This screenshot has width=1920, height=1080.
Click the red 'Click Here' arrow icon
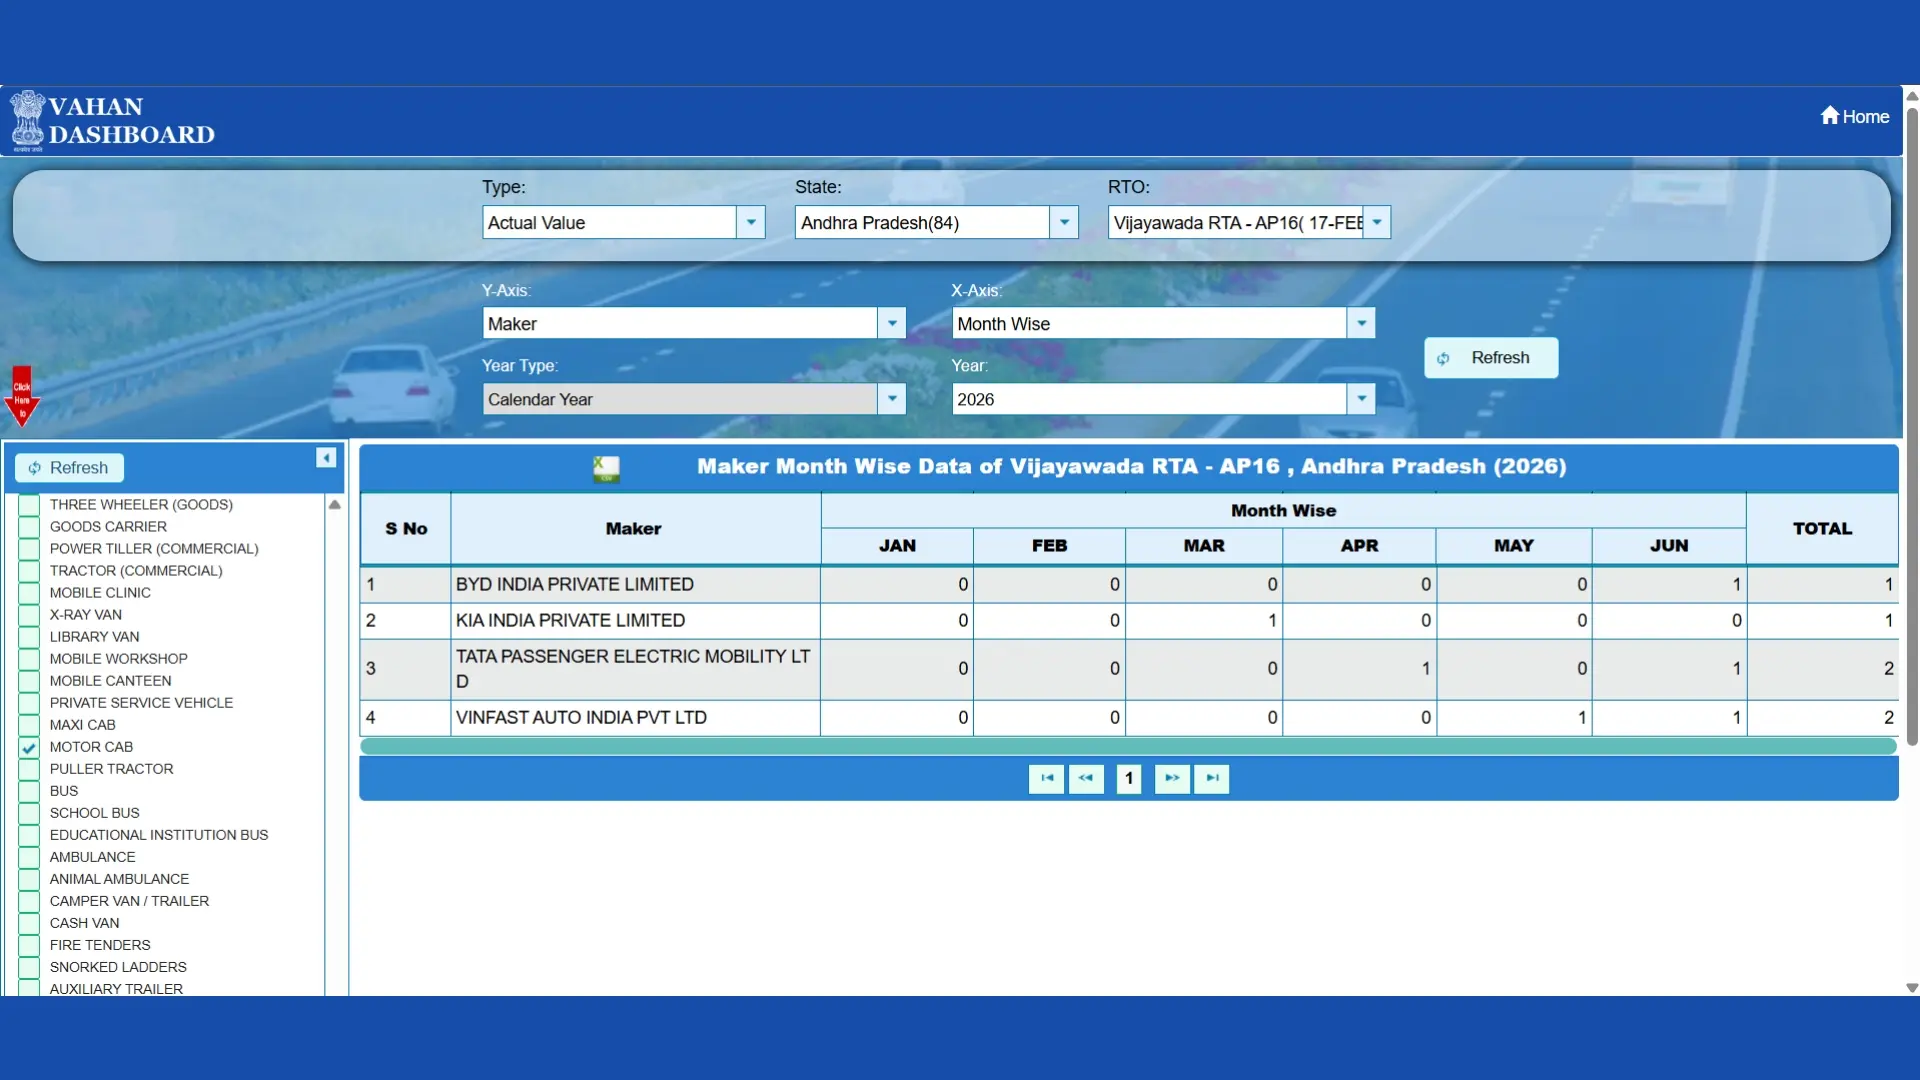[x=21, y=396]
